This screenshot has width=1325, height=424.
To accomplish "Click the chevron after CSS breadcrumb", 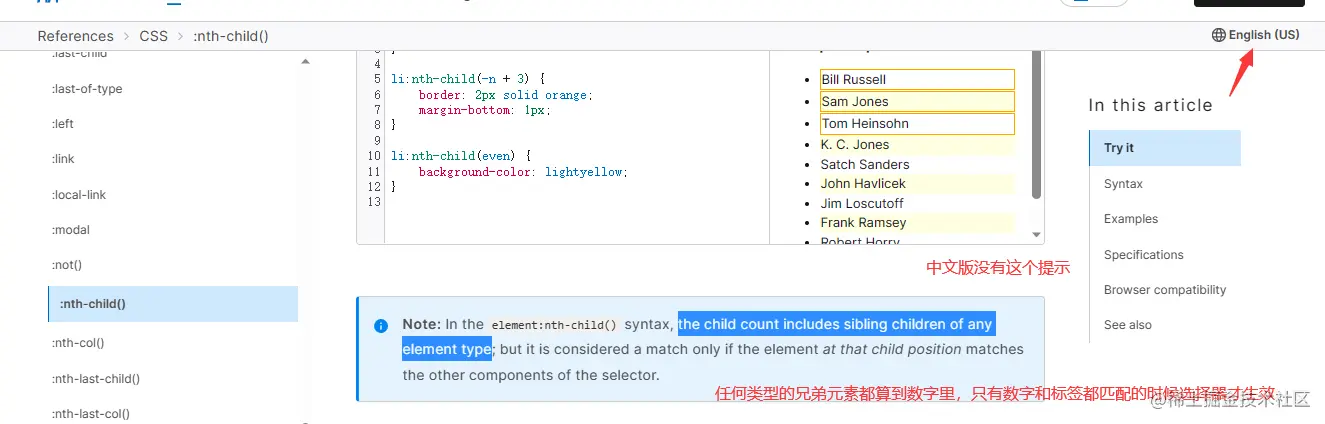I will (x=180, y=36).
